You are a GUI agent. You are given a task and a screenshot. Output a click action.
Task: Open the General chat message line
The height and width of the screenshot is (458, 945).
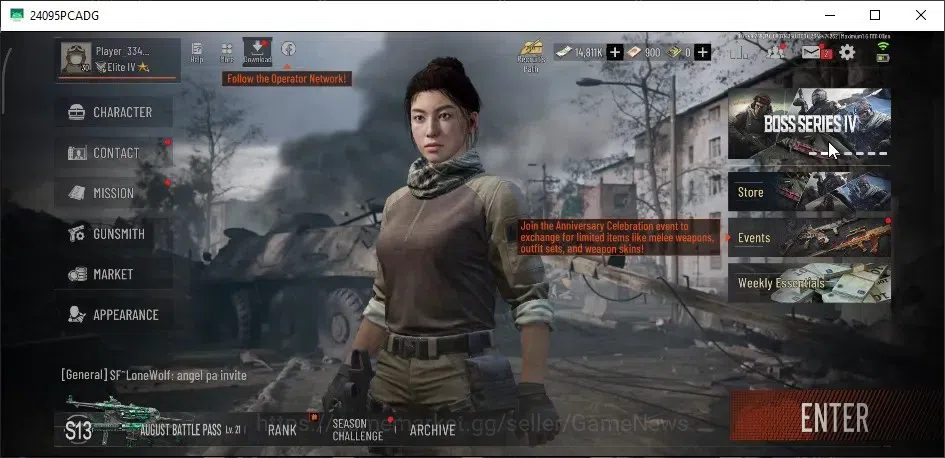[154, 375]
